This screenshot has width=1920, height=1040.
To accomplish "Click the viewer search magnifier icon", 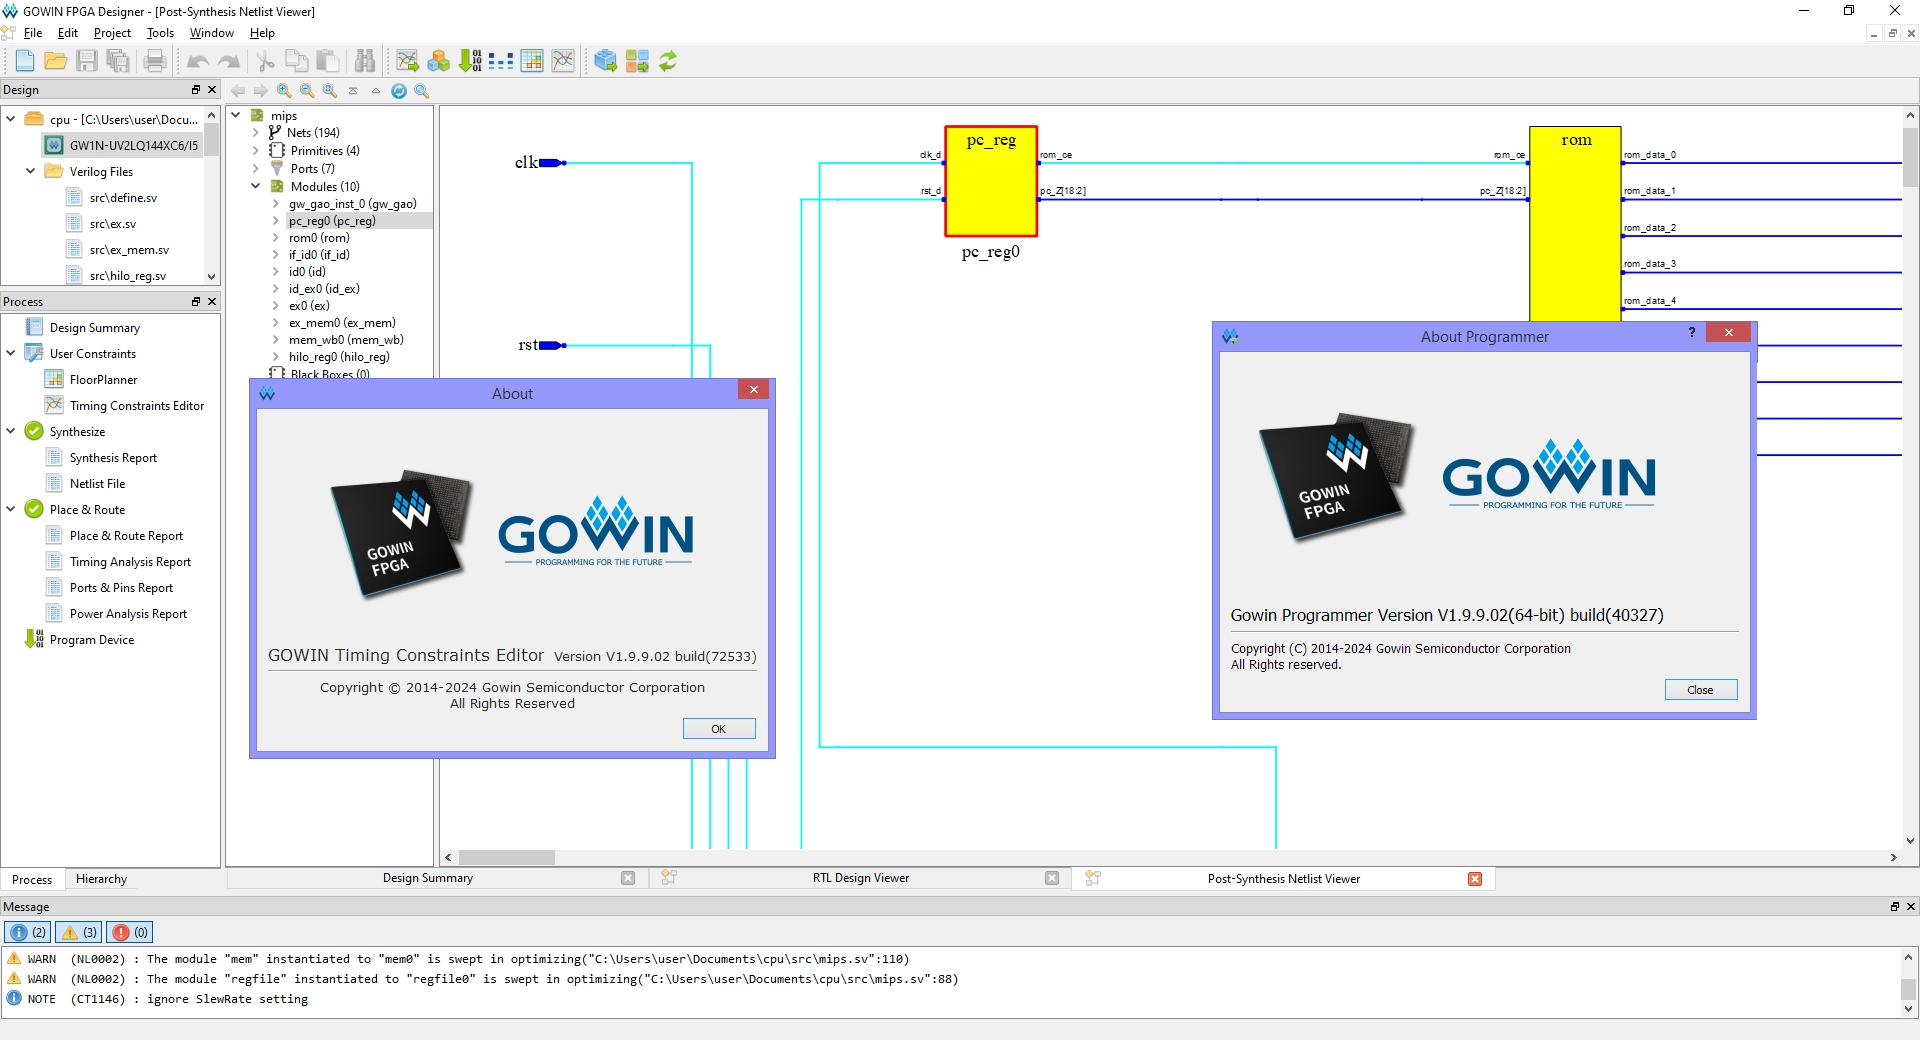I will tap(422, 91).
